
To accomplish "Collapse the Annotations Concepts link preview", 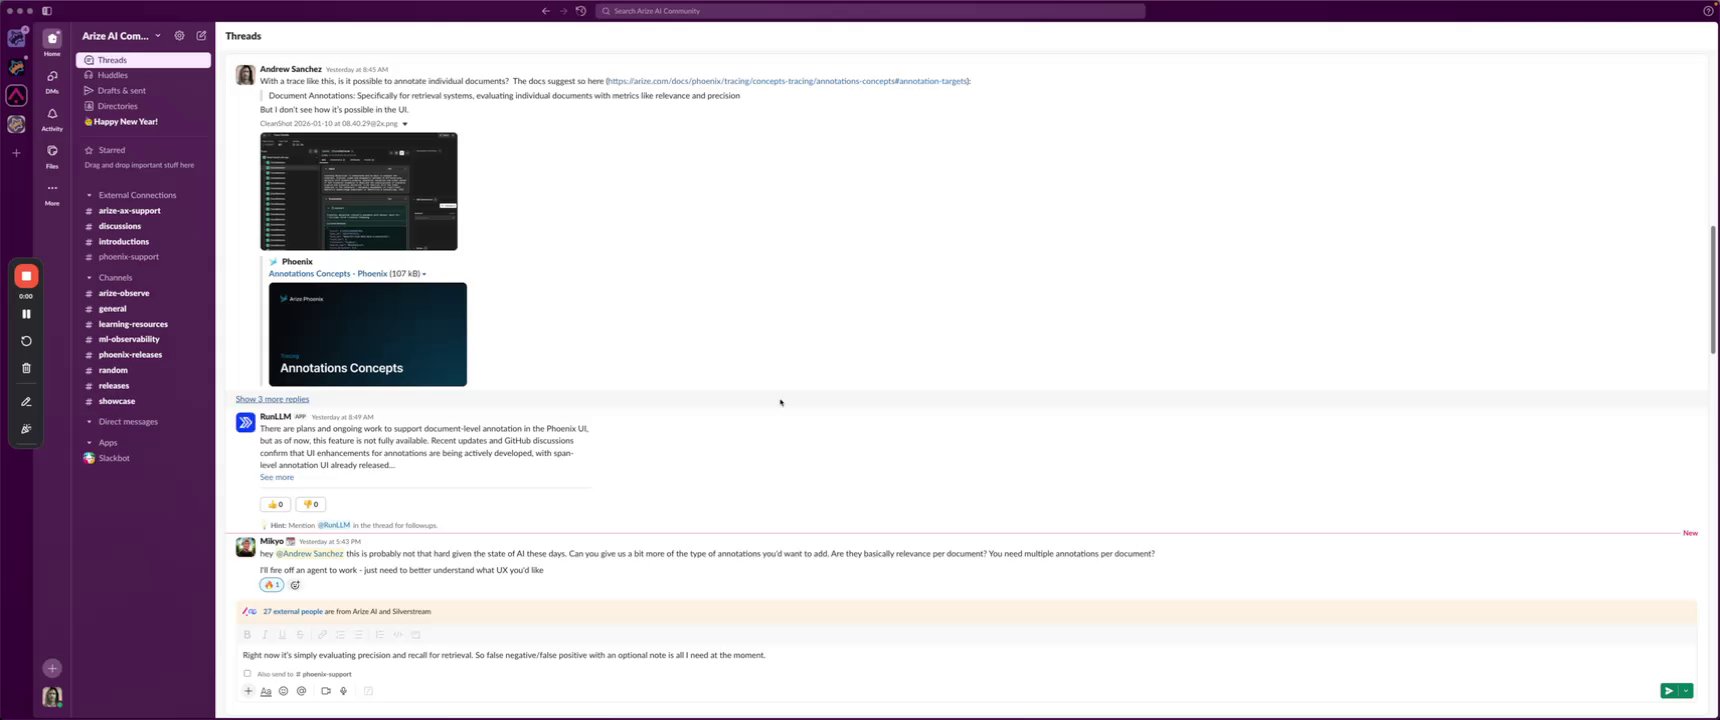I will point(424,274).
